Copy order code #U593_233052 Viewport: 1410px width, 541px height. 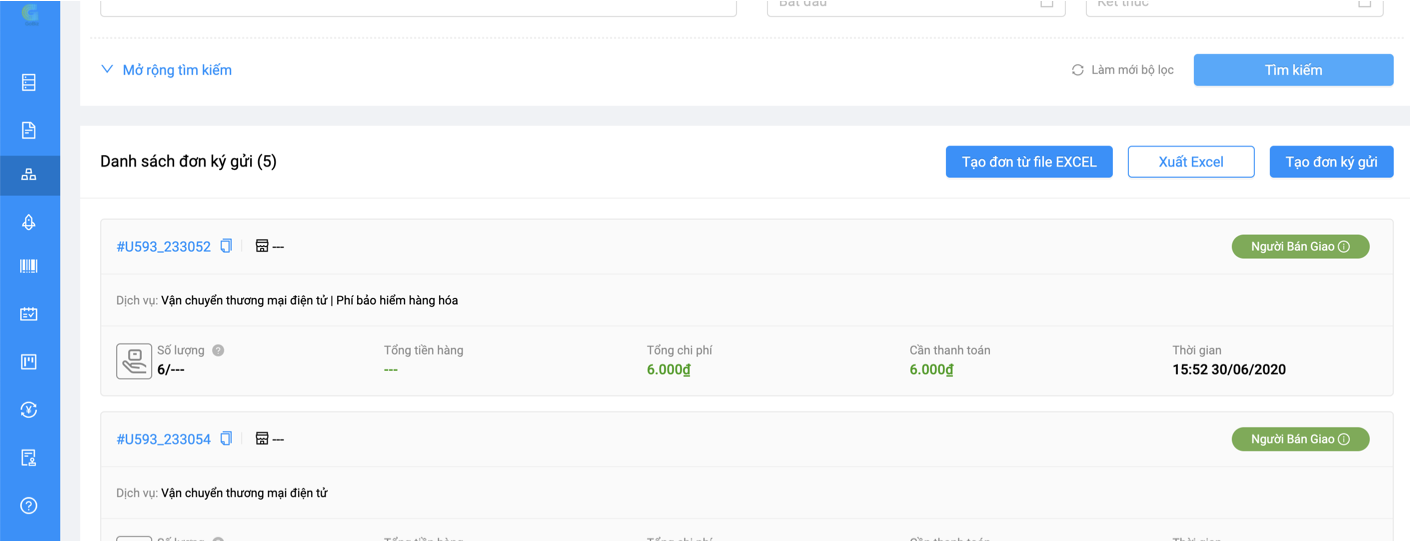click(226, 246)
